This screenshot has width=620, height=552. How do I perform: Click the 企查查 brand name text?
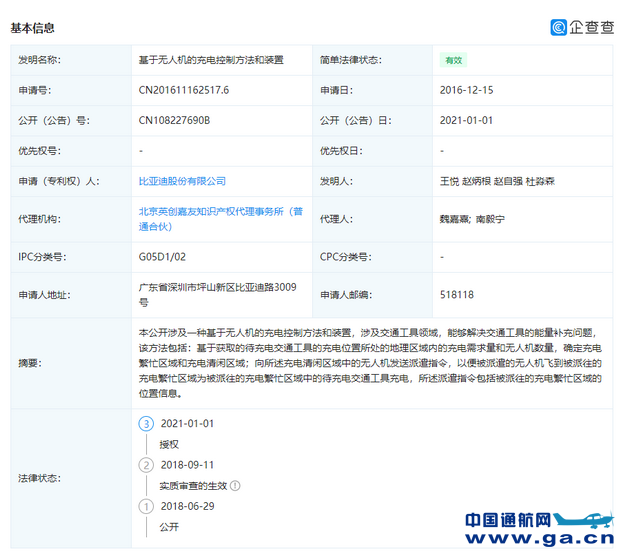tap(591, 28)
